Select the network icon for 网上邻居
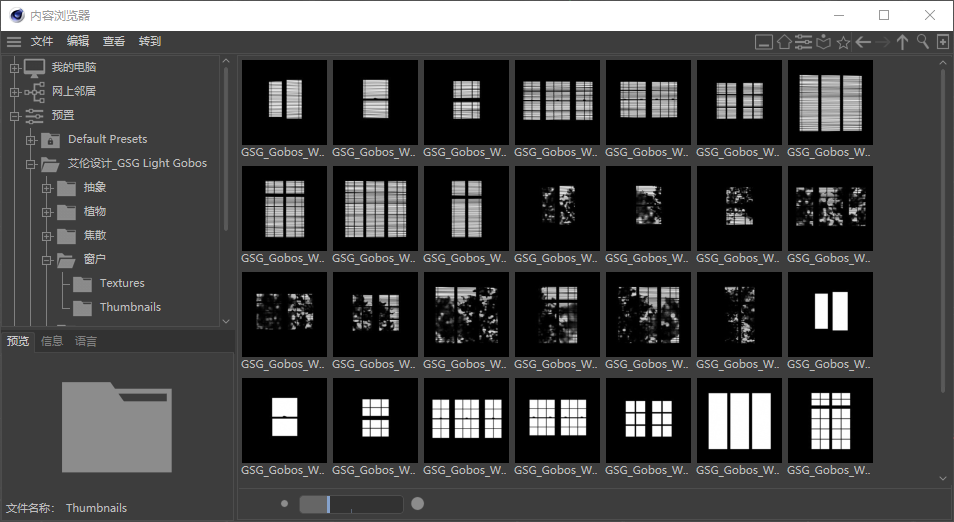Image resolution: width=954 pixels, height=522 pixels. [x=35, y=92]
